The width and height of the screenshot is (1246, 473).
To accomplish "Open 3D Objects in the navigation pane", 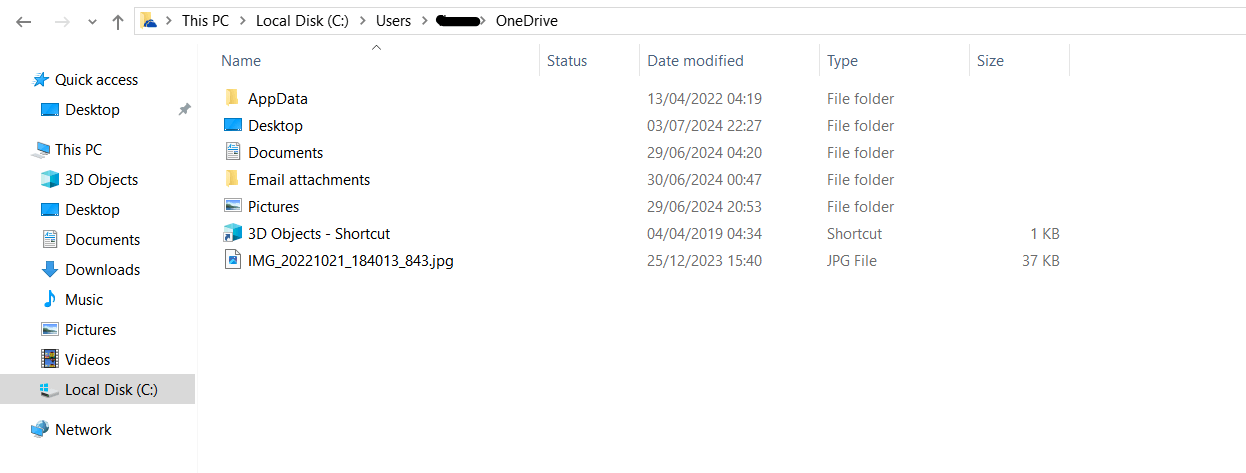I will coord(101,180).
